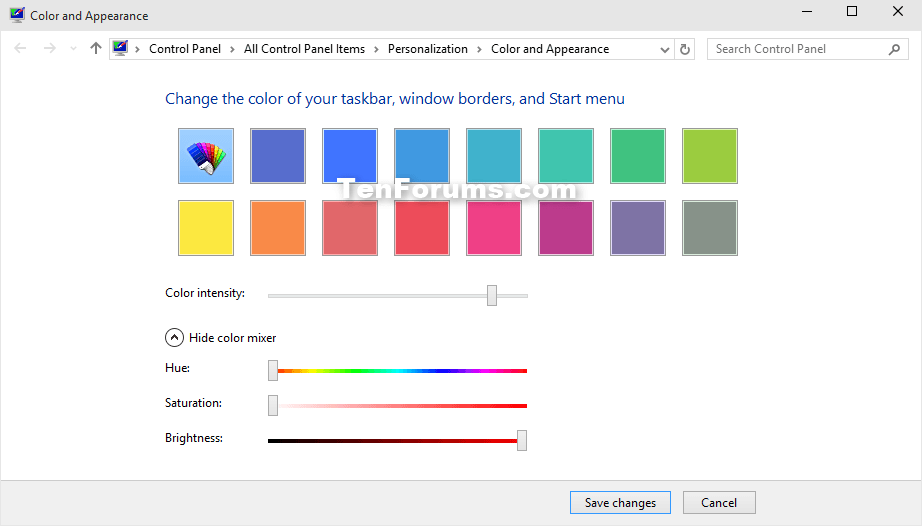Choose the salmon red swatch
This screenshot has height=526, width=922.
350,228
